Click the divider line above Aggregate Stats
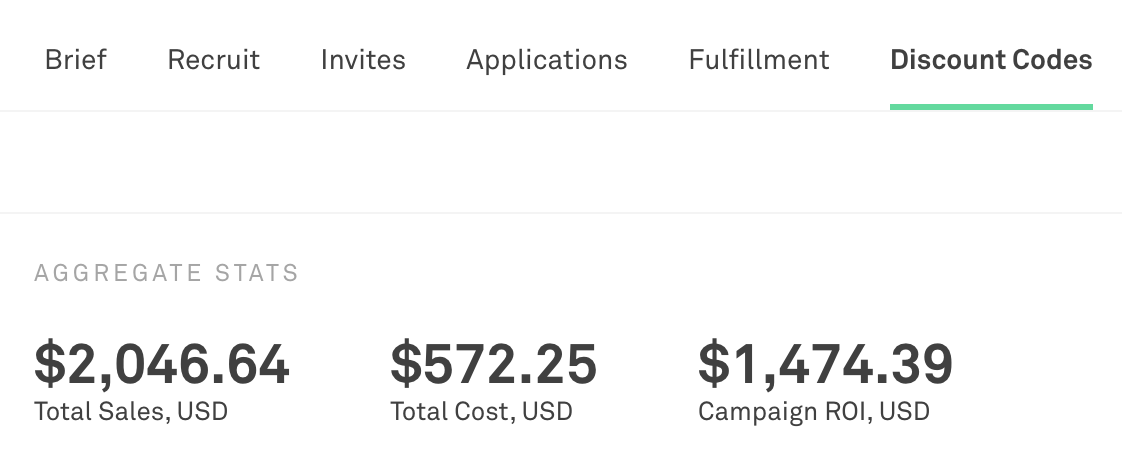 pyautogui.click(x=560, y=213)
